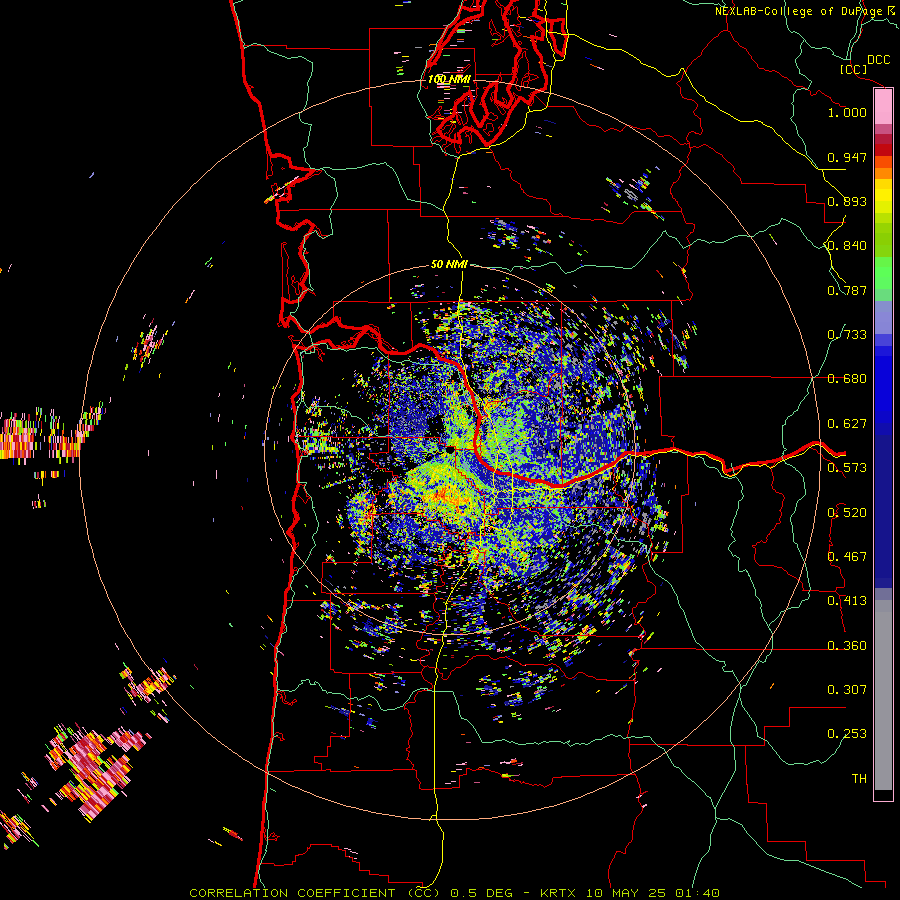
Task: Click the 0.947 legend value
Action: pos(847,157)
